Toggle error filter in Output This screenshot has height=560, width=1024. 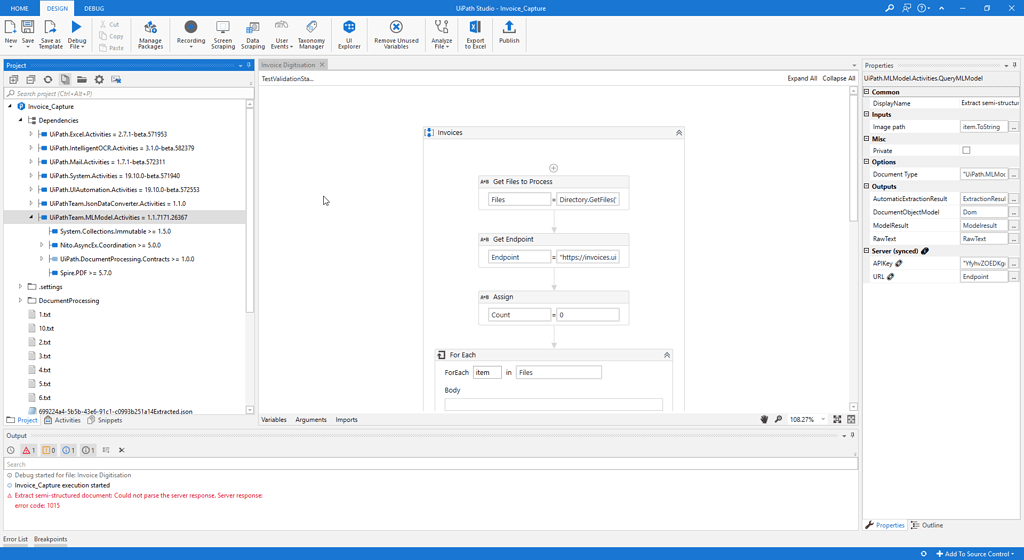29,450
